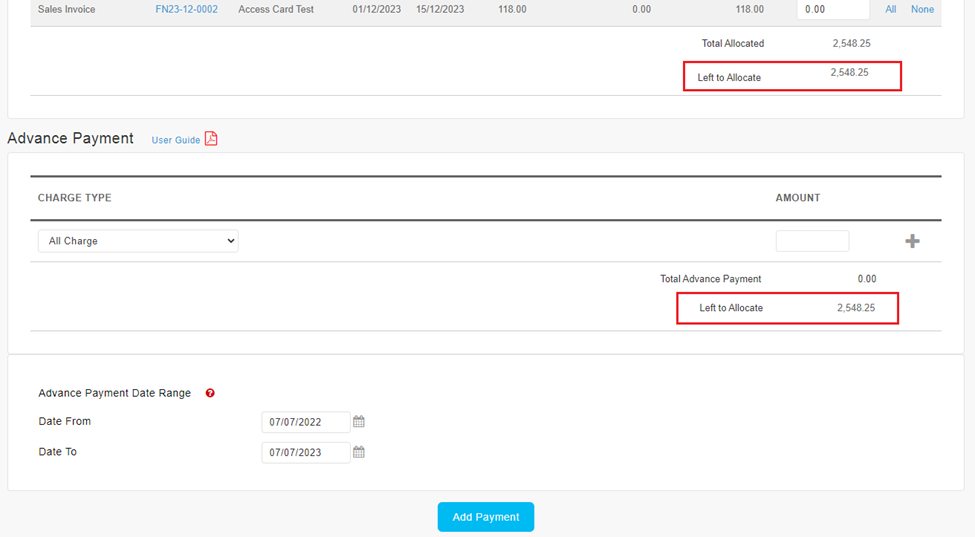Open the Date To calendar picker

click(x=359, y=452)
